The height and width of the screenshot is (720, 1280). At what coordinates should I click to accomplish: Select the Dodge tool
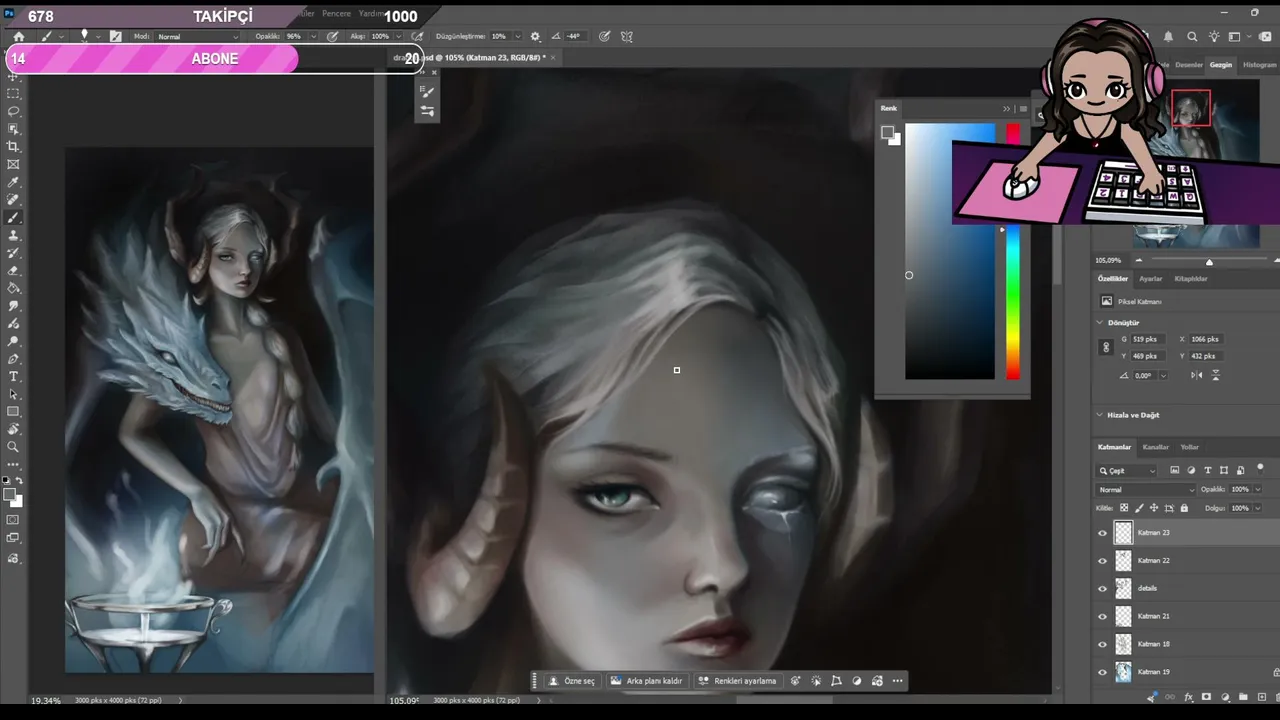14,341
